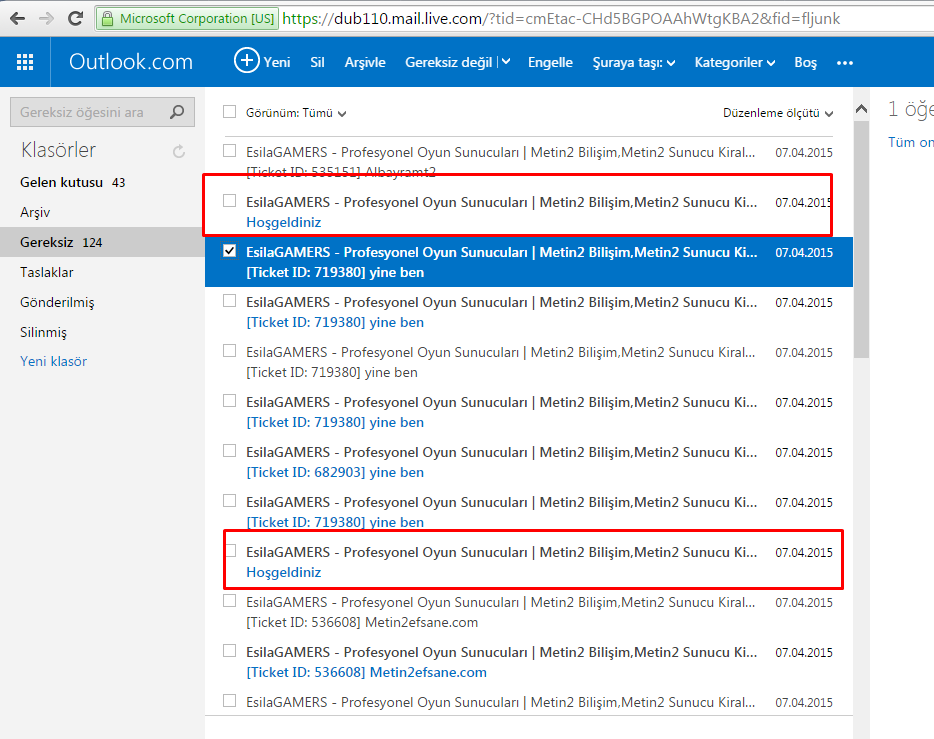Click the scrollbar up arrow
The image size is (934, 739).
[x=861, y=109]
